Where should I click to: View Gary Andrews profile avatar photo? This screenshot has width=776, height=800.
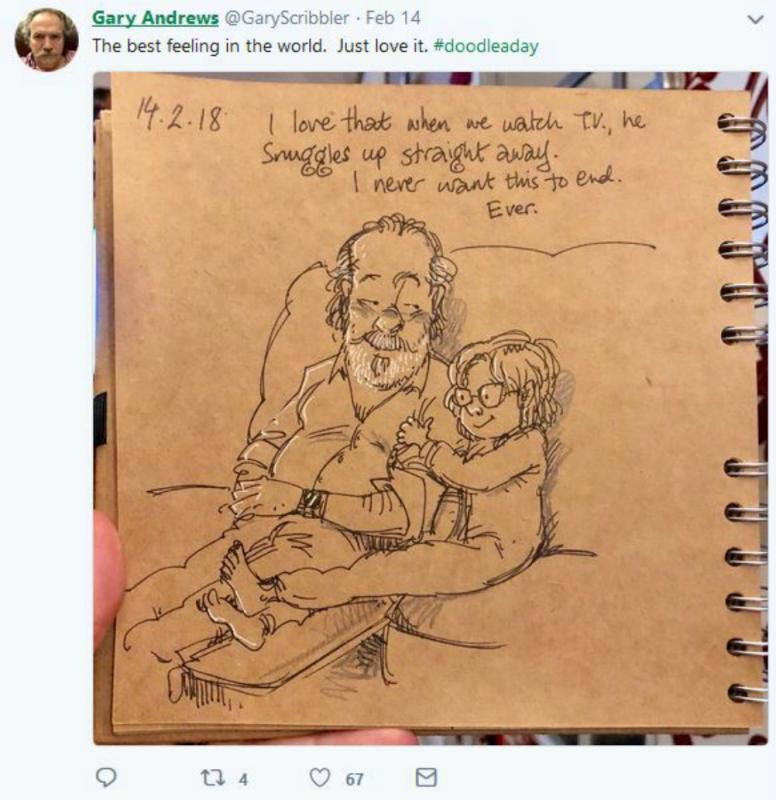46,39
